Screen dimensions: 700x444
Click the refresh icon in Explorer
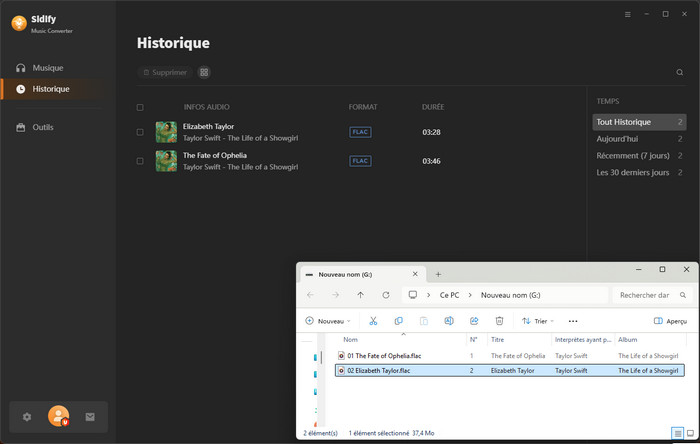pos(386,295)
